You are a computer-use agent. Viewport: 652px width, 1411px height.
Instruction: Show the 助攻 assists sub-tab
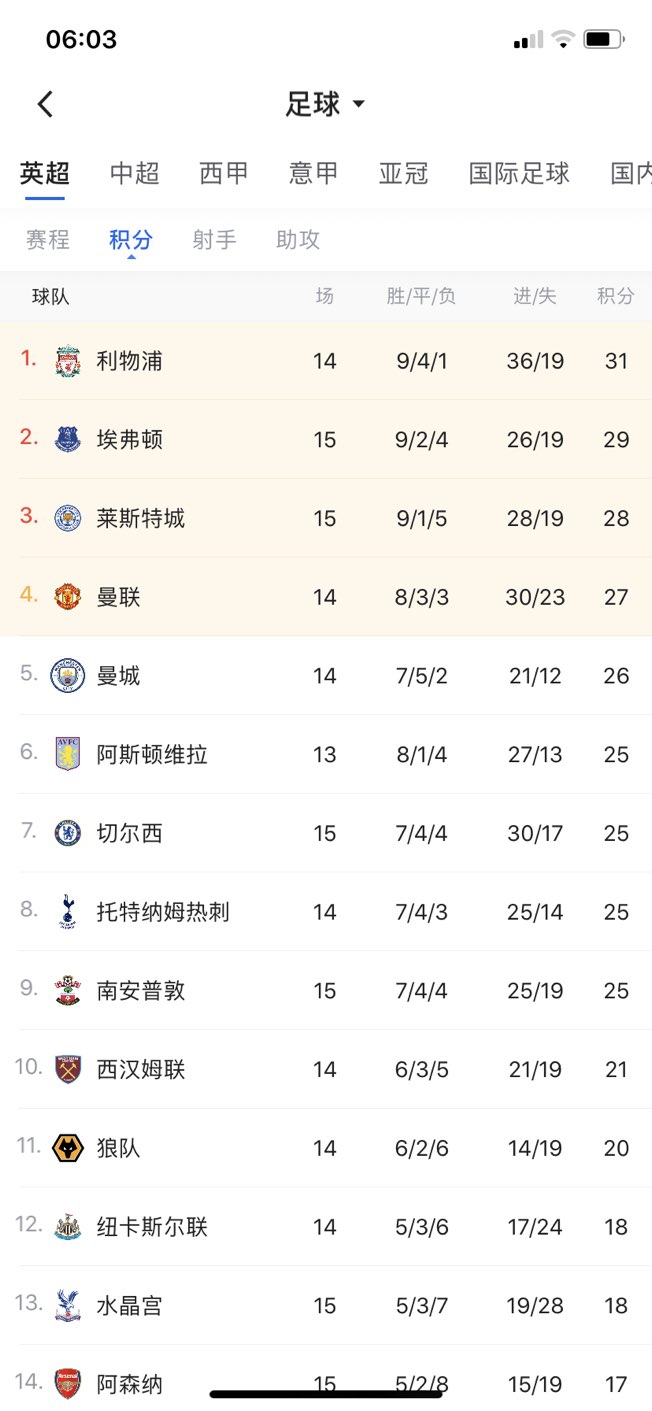298,240
